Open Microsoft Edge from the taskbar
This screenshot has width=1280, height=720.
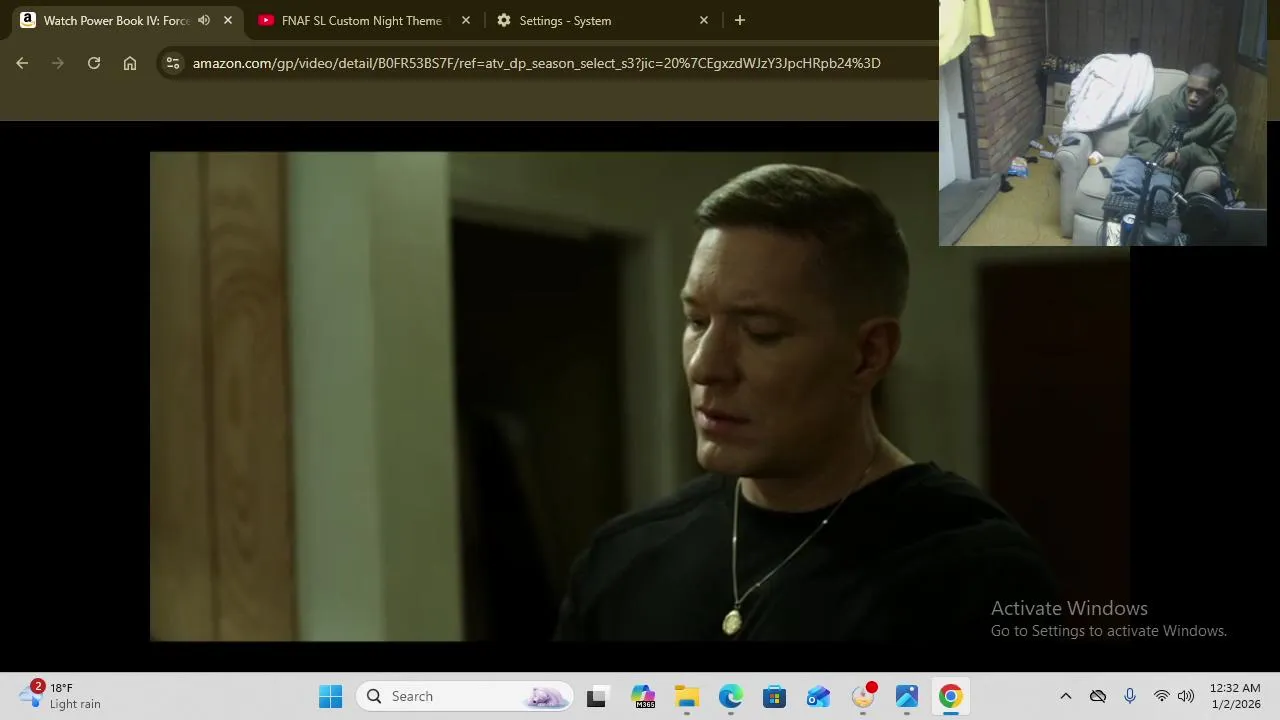tap(730, 696)
